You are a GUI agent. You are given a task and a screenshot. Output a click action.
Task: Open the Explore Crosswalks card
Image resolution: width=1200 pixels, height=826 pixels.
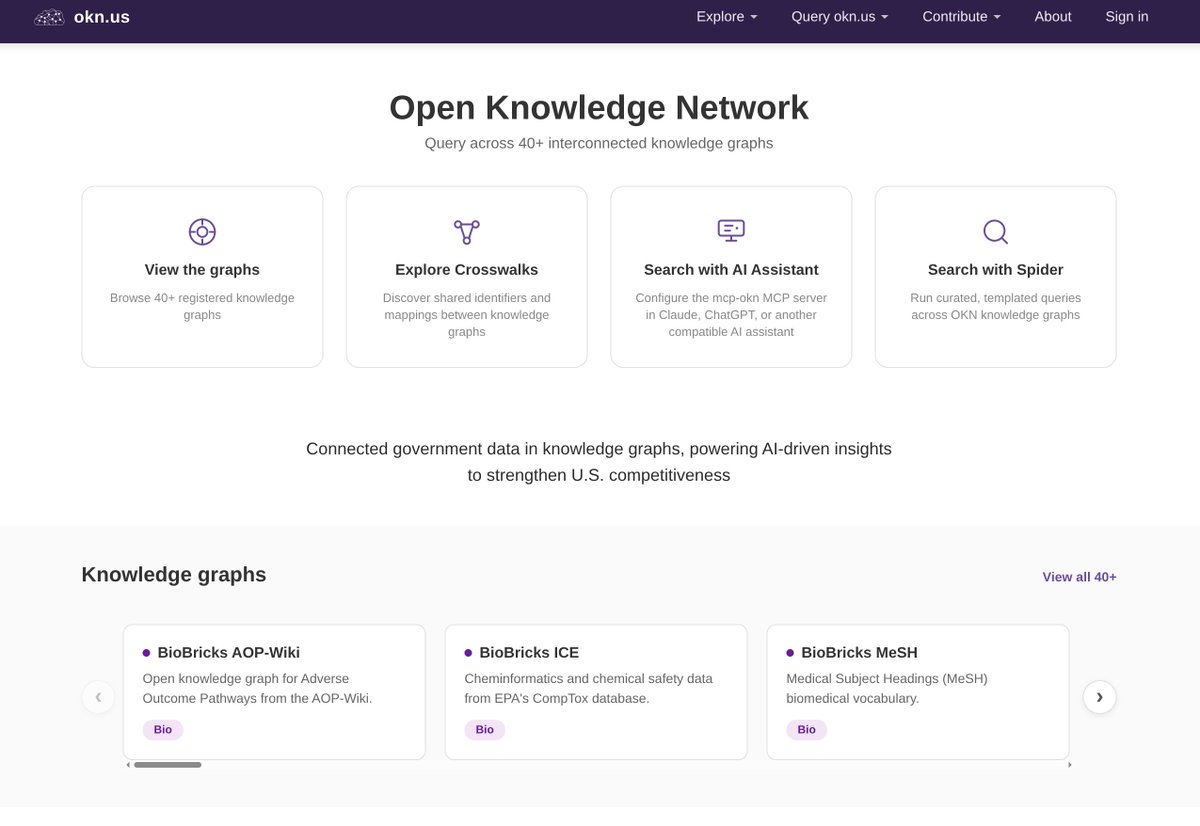point(467,277)
